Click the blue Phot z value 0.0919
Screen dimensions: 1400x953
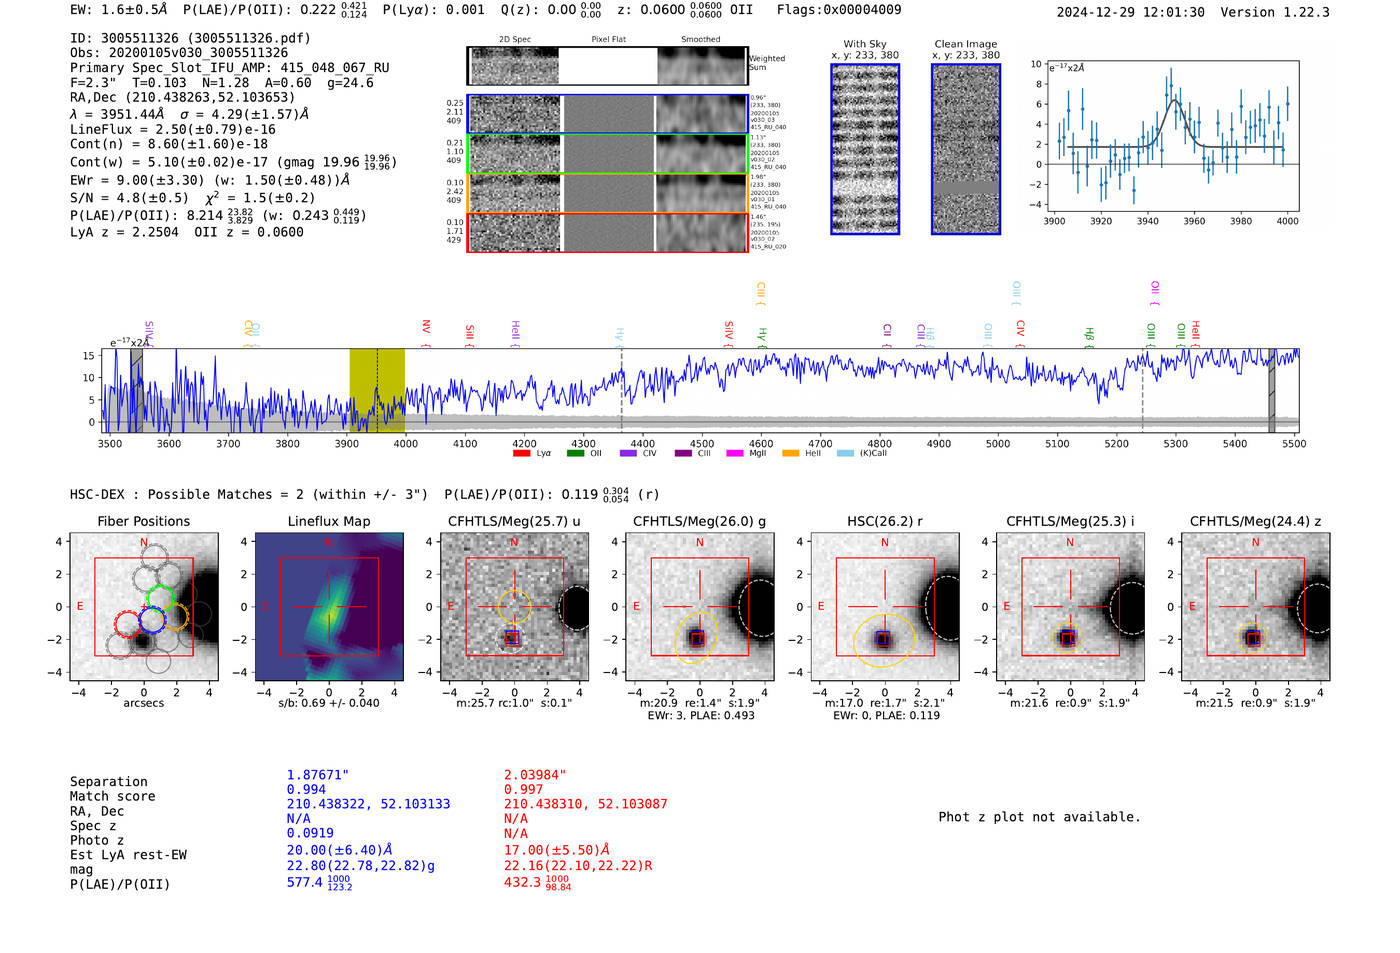coord(310,833)
